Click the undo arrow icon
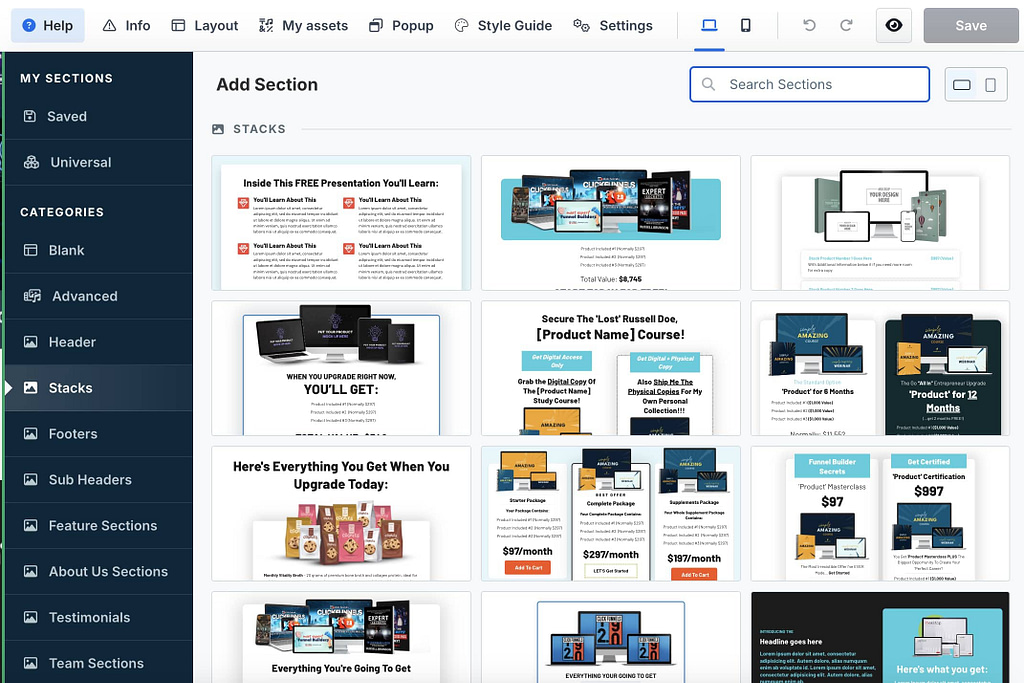 809,25
